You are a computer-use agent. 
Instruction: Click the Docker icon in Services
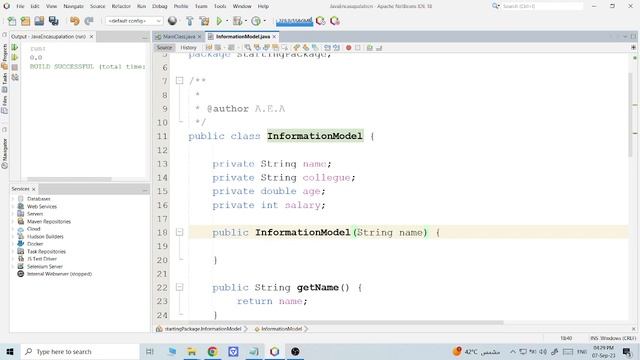point(21,244)
